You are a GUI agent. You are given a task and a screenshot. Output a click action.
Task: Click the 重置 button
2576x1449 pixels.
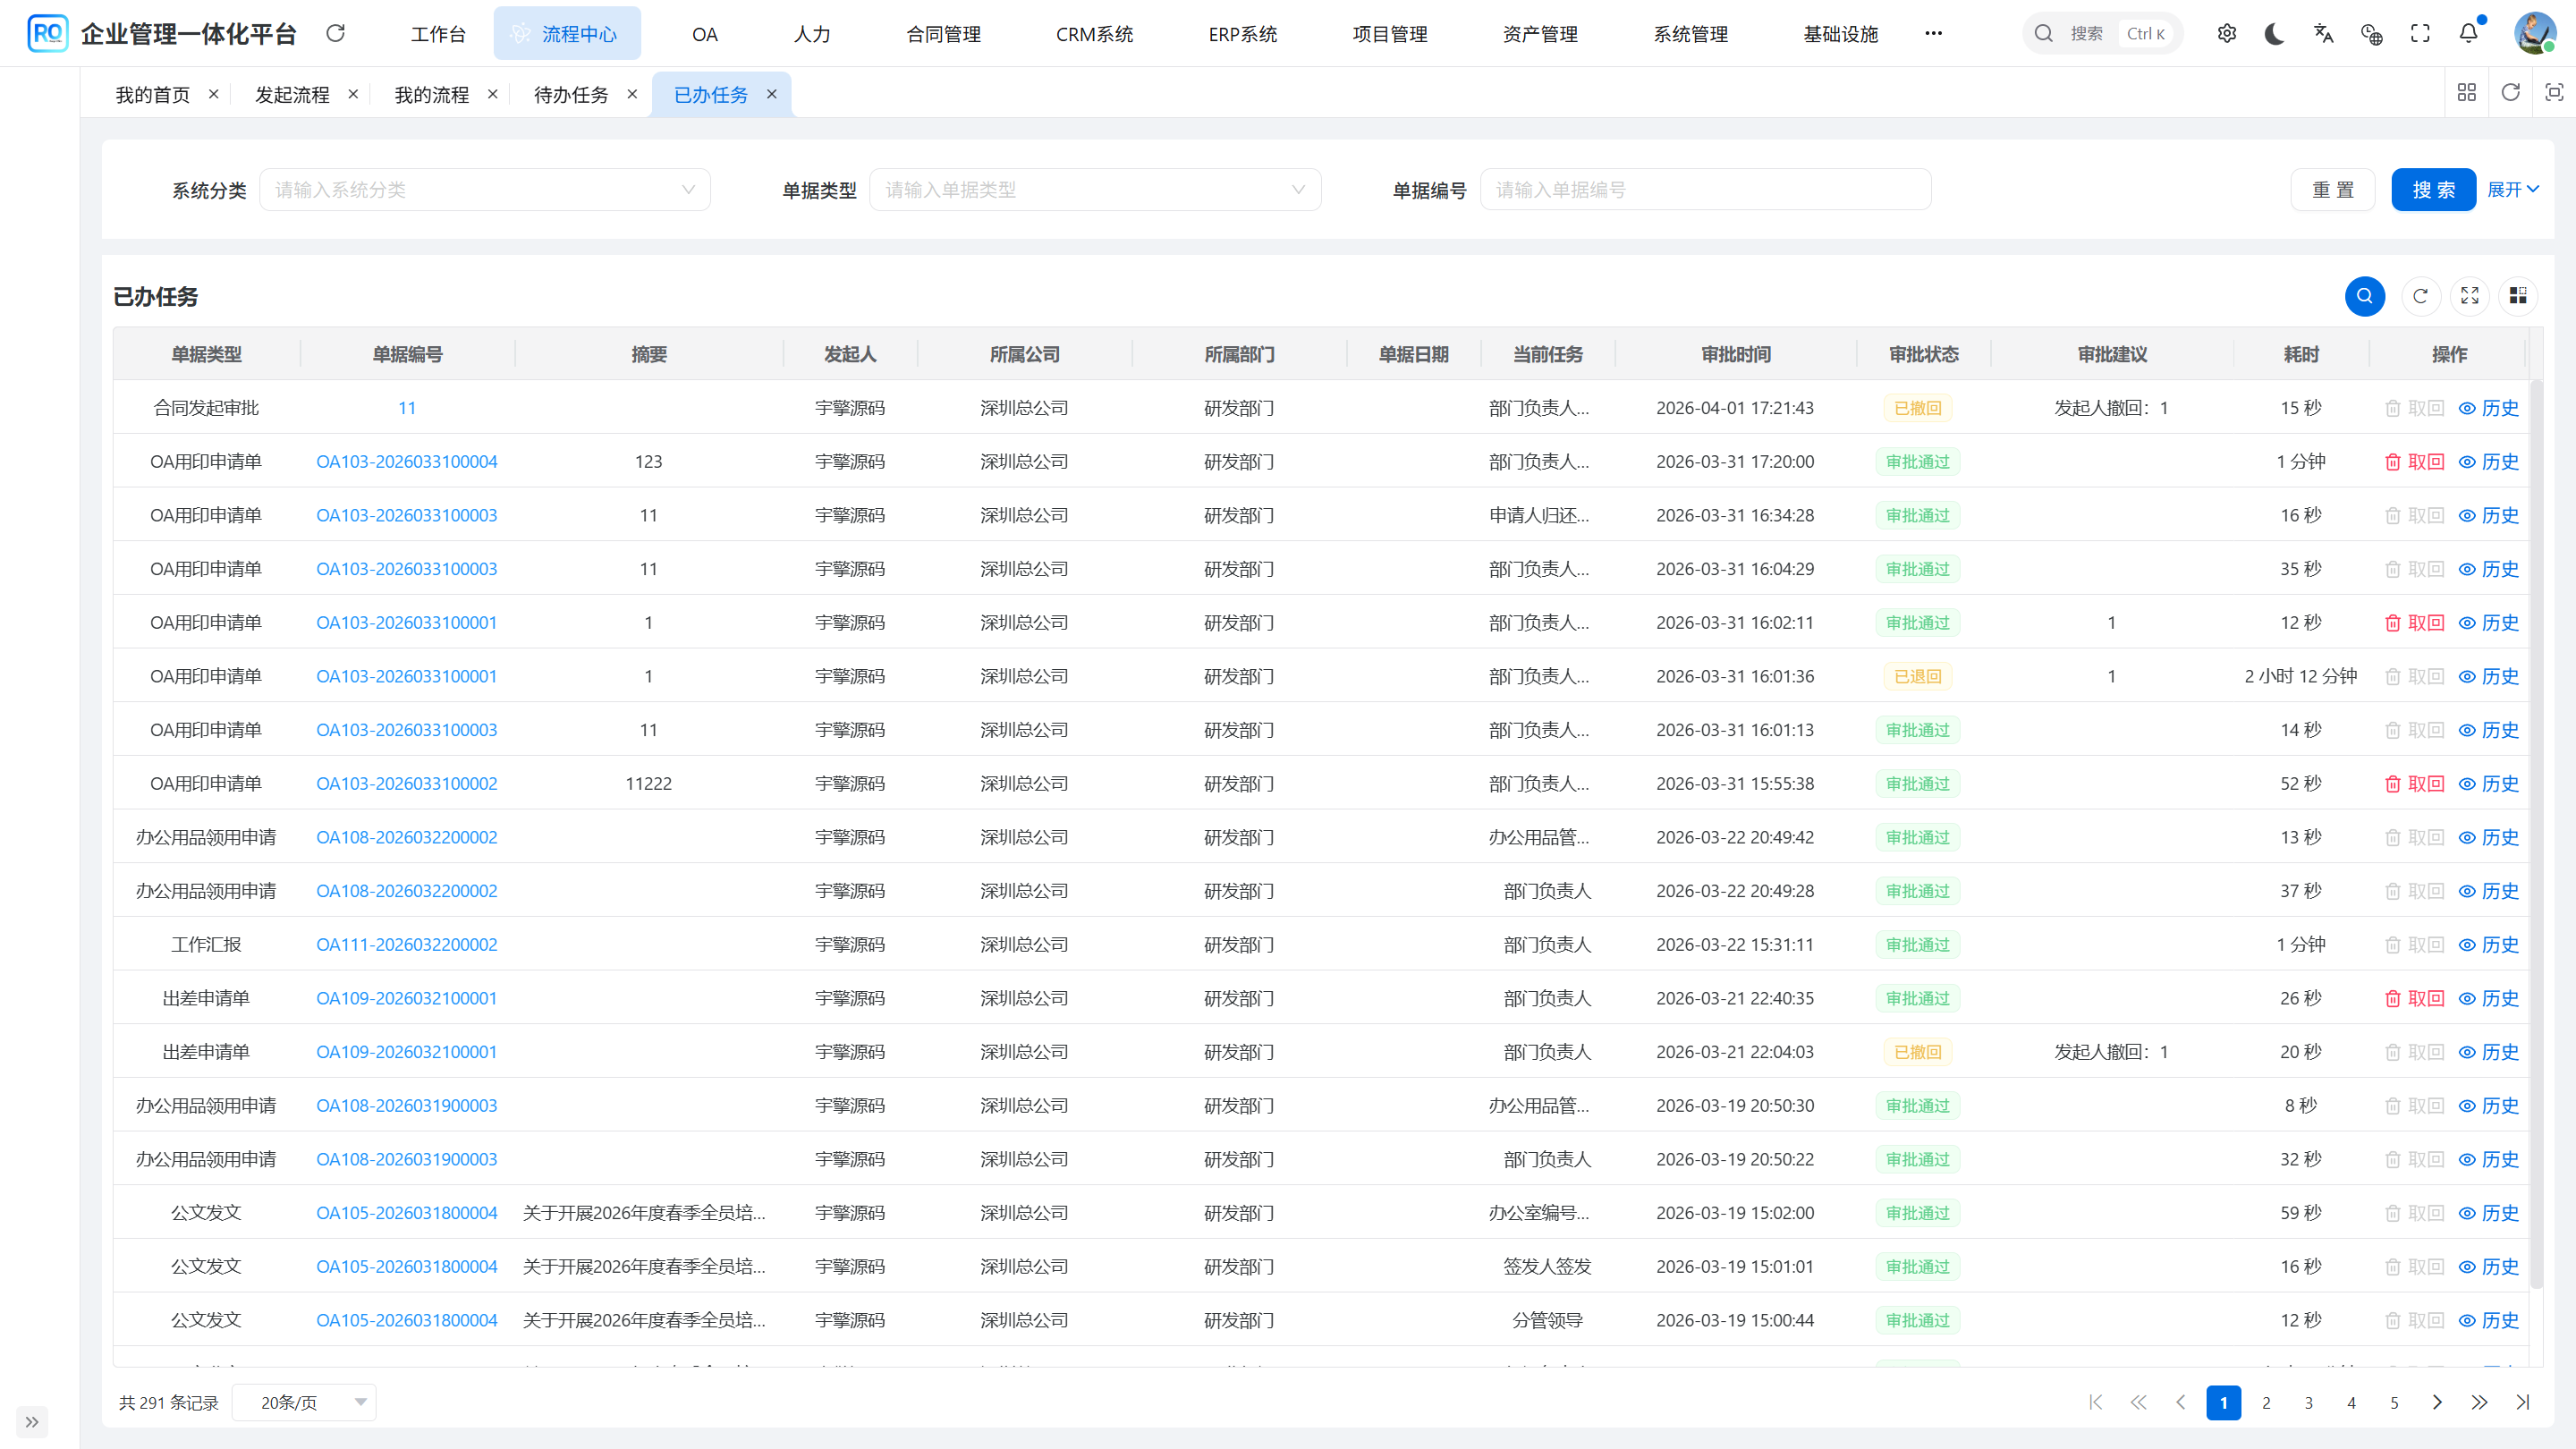(2332, 190)
